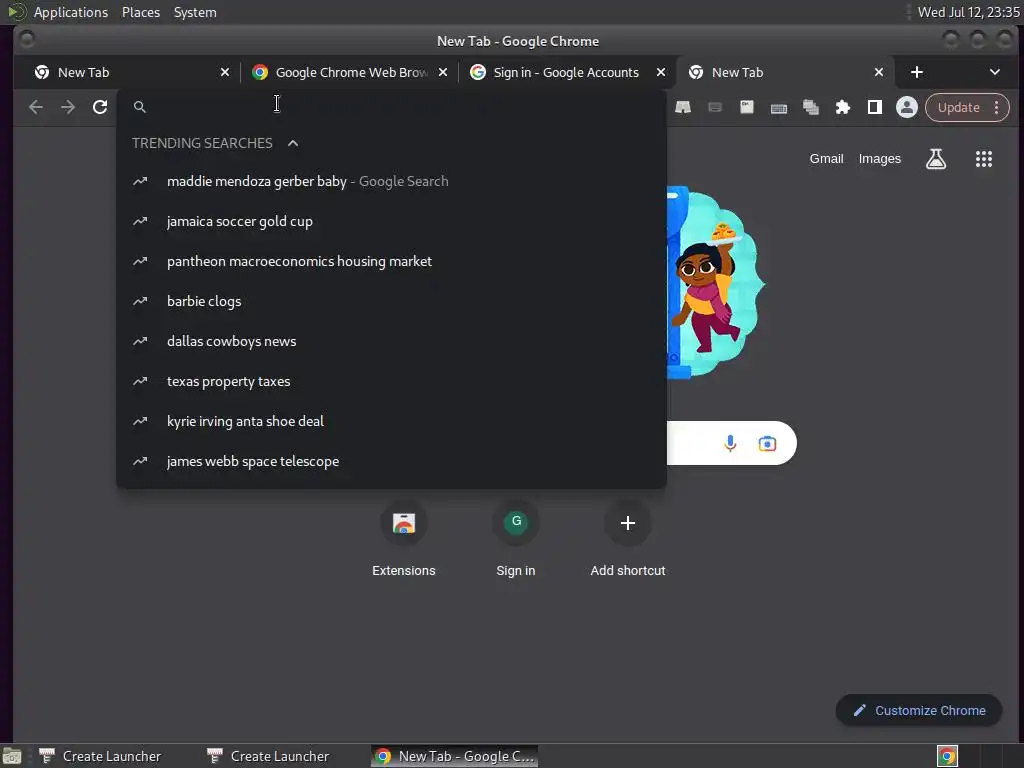Click the Chrome icon in bottom-right tray
This screenshot has width=1024, height=768.
pos(947,756)
